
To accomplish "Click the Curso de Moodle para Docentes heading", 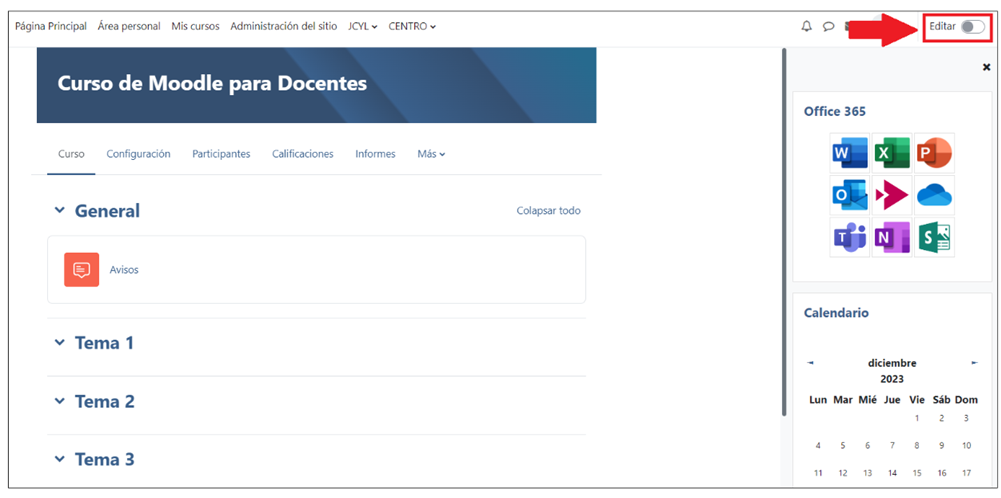I will point(212,84).
